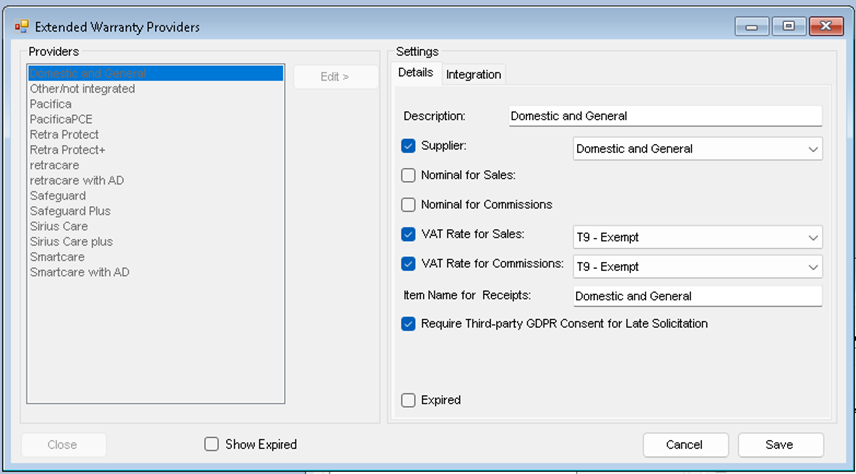Enable the Nominal for Sales checkbox
This screenshot has height=474, width=856.
(408, 176)
